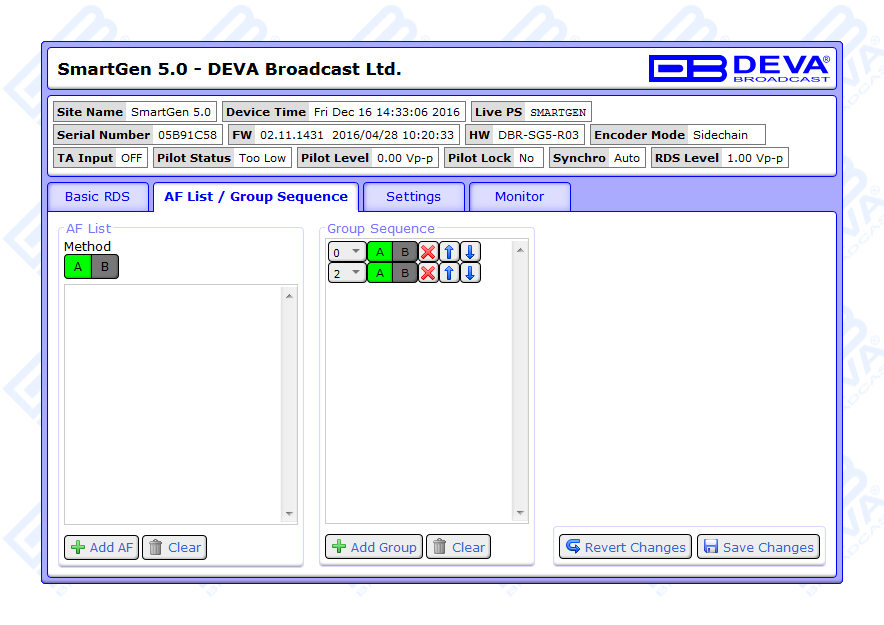Delete the group 2 sequence row

point(428,273)
